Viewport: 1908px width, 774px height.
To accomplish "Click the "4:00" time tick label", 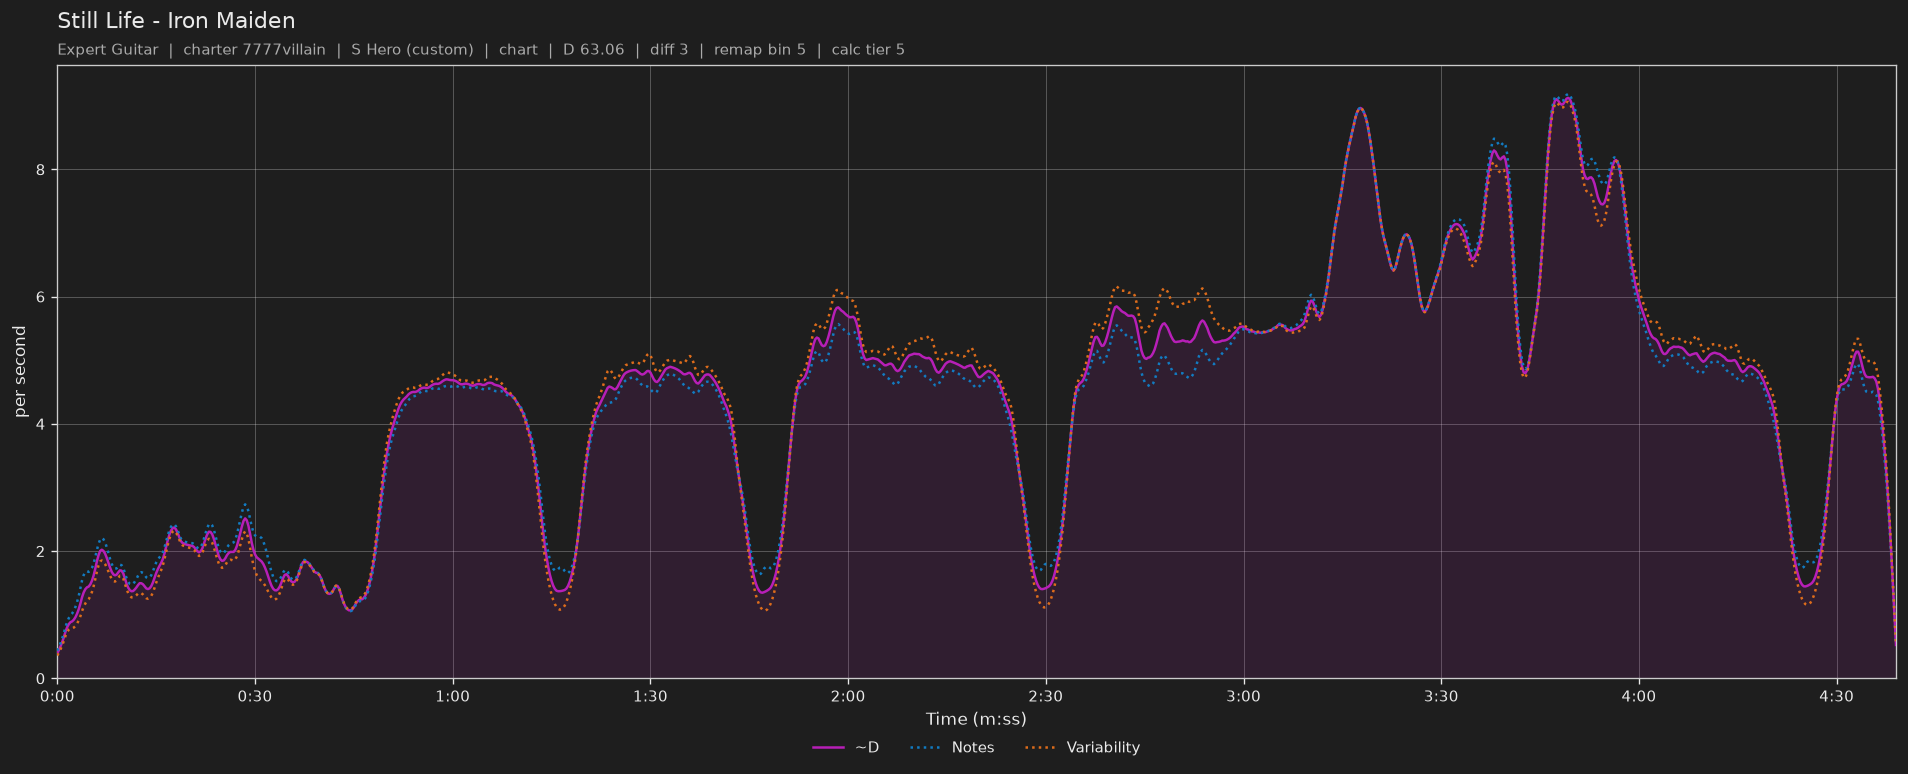I will (1639, 696).
